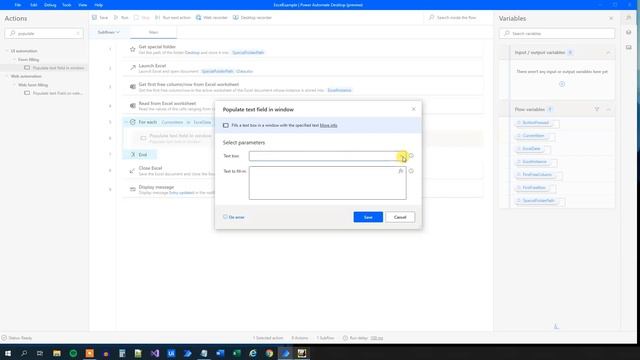640x360 pixels.
Task: Collapse the Flow variables section
Action: click(x=608, y=109)
